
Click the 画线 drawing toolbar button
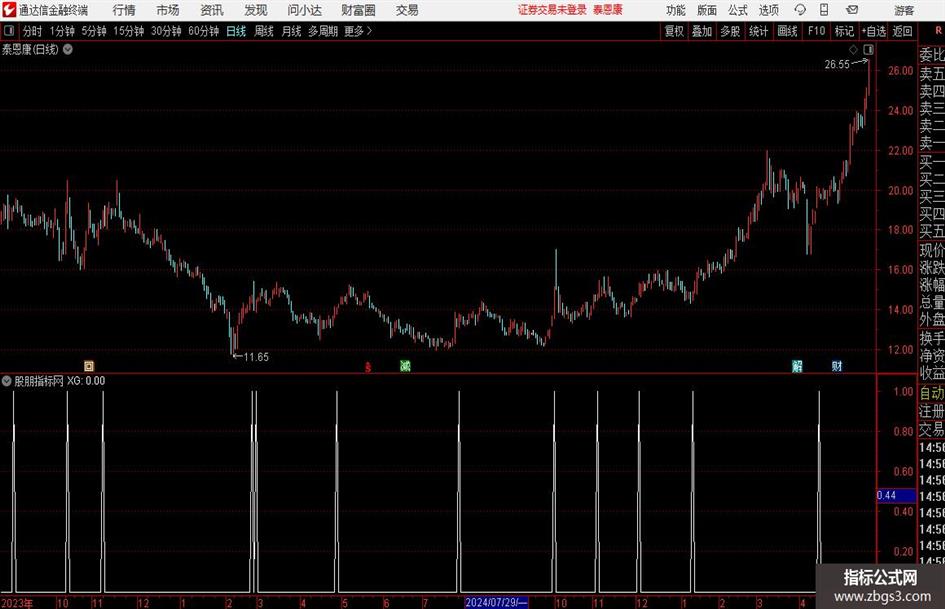click(x=788, y=31)
